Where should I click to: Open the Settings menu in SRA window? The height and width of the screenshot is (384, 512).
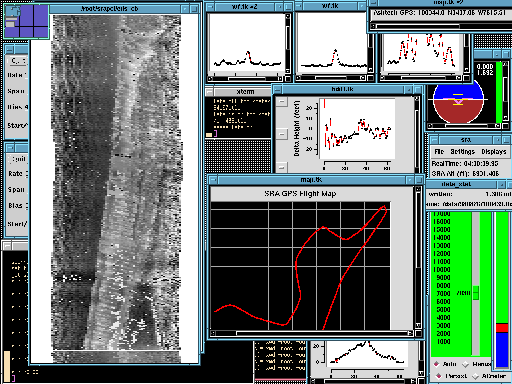click(463, 152)
